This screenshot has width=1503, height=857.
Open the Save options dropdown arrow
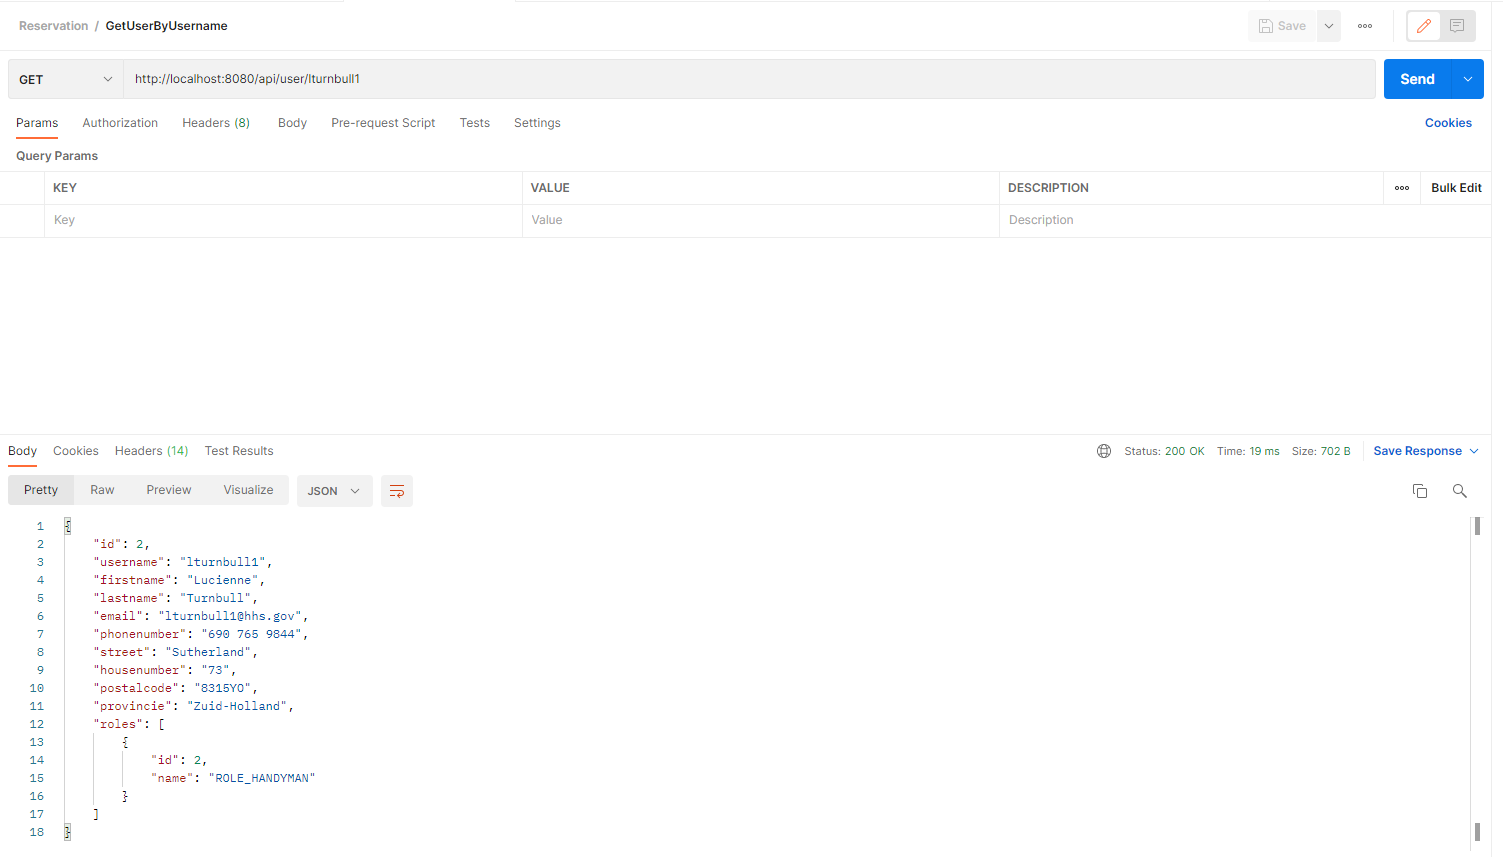[x=1329, y=26]
